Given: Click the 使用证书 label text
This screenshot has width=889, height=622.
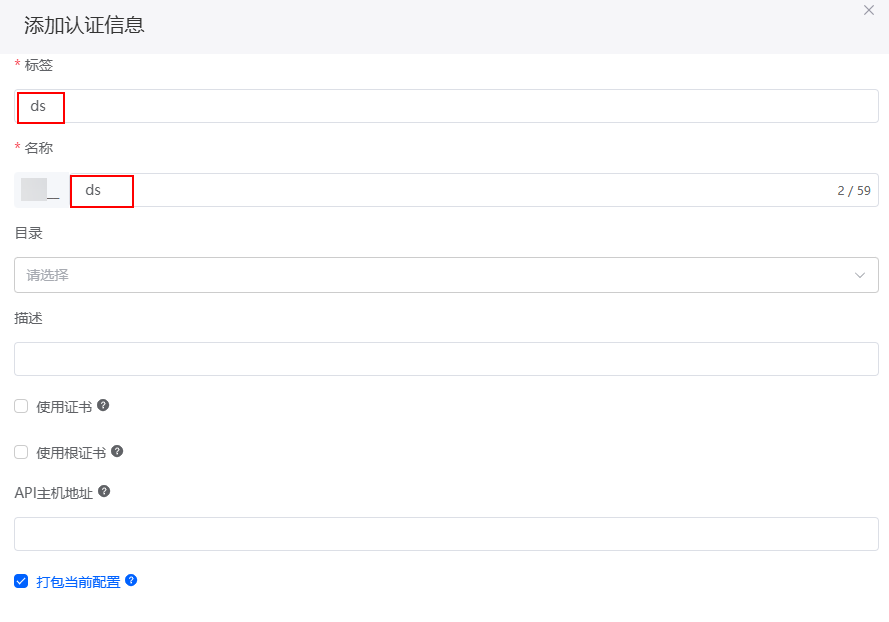Looking at the screenshot, I should 64,407.
